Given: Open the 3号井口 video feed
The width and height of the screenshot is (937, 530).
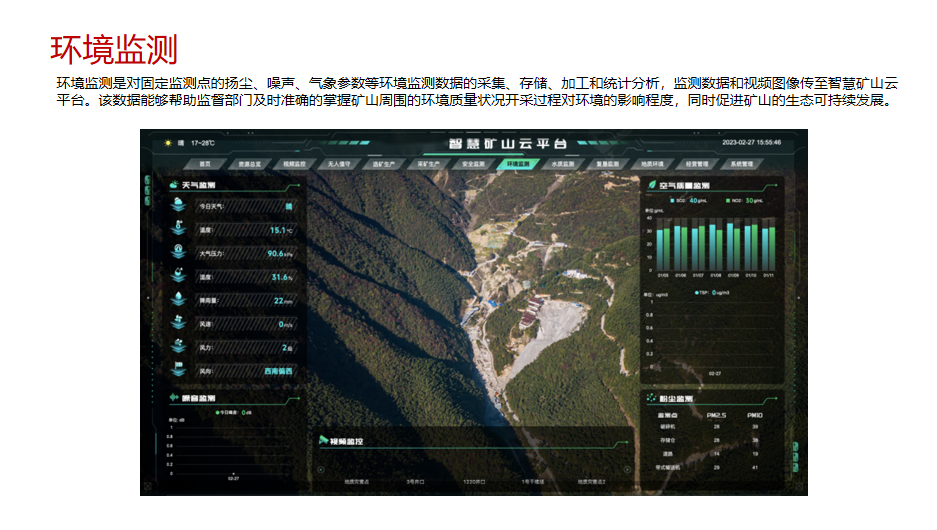Looking at the screenshot, I should (x=416, y=481).
